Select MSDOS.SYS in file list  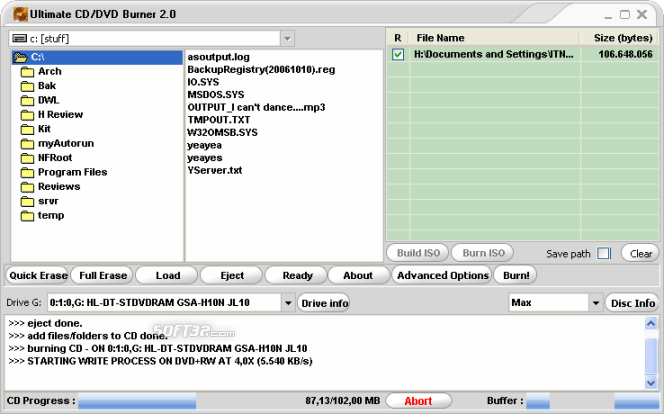click(x=216, y=95)
